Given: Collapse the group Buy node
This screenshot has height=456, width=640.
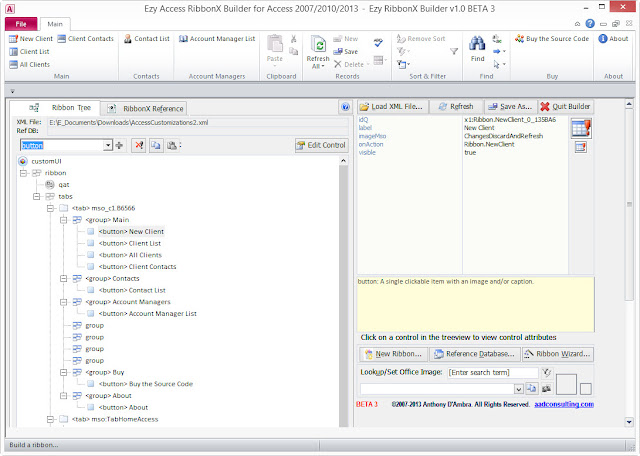Looking at the screenshot, I should pos(64,373).
